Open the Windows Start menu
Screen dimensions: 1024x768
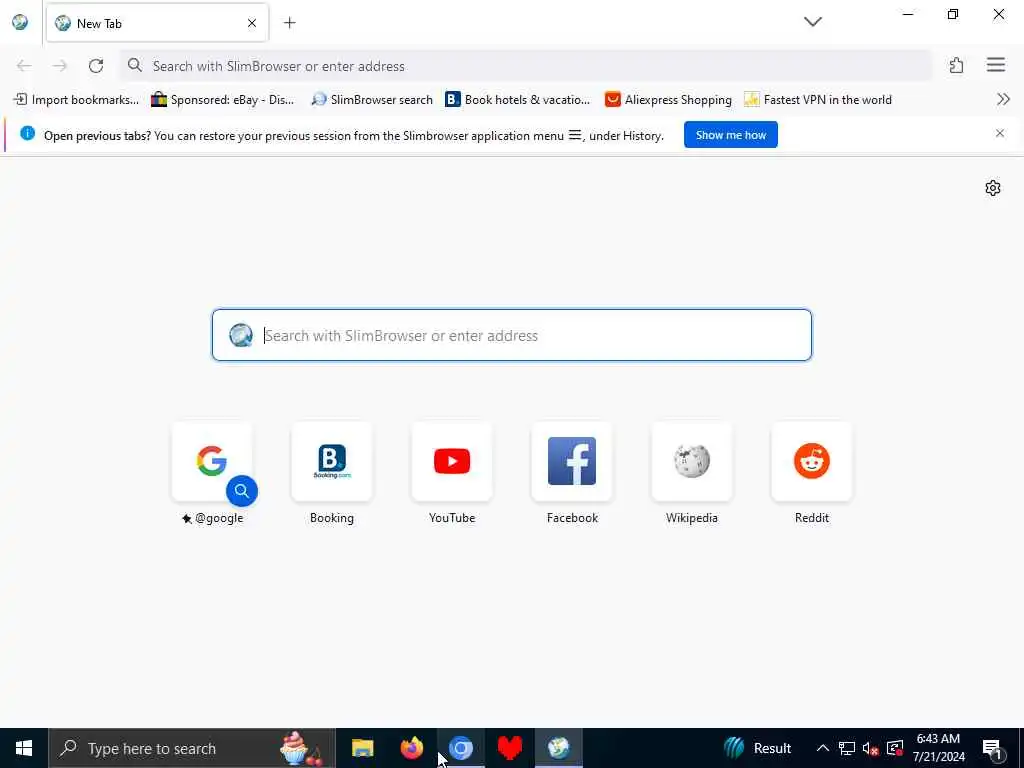24,748
